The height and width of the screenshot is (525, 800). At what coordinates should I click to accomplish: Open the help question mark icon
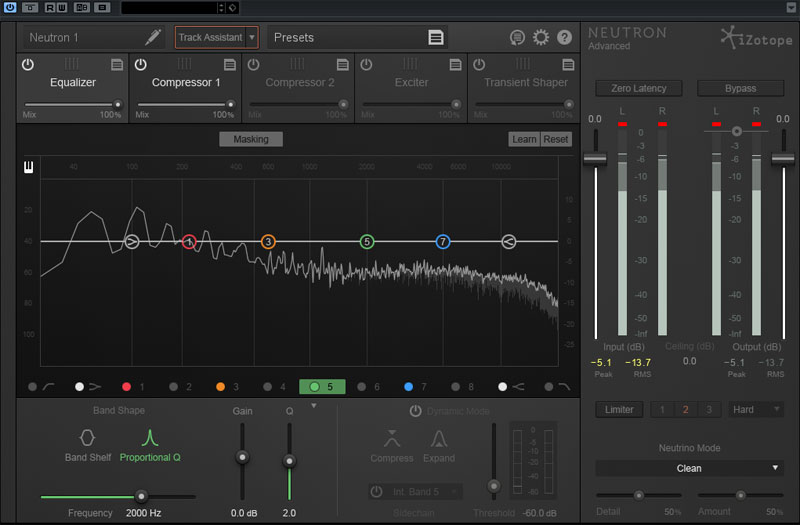[x=564, y=37]
